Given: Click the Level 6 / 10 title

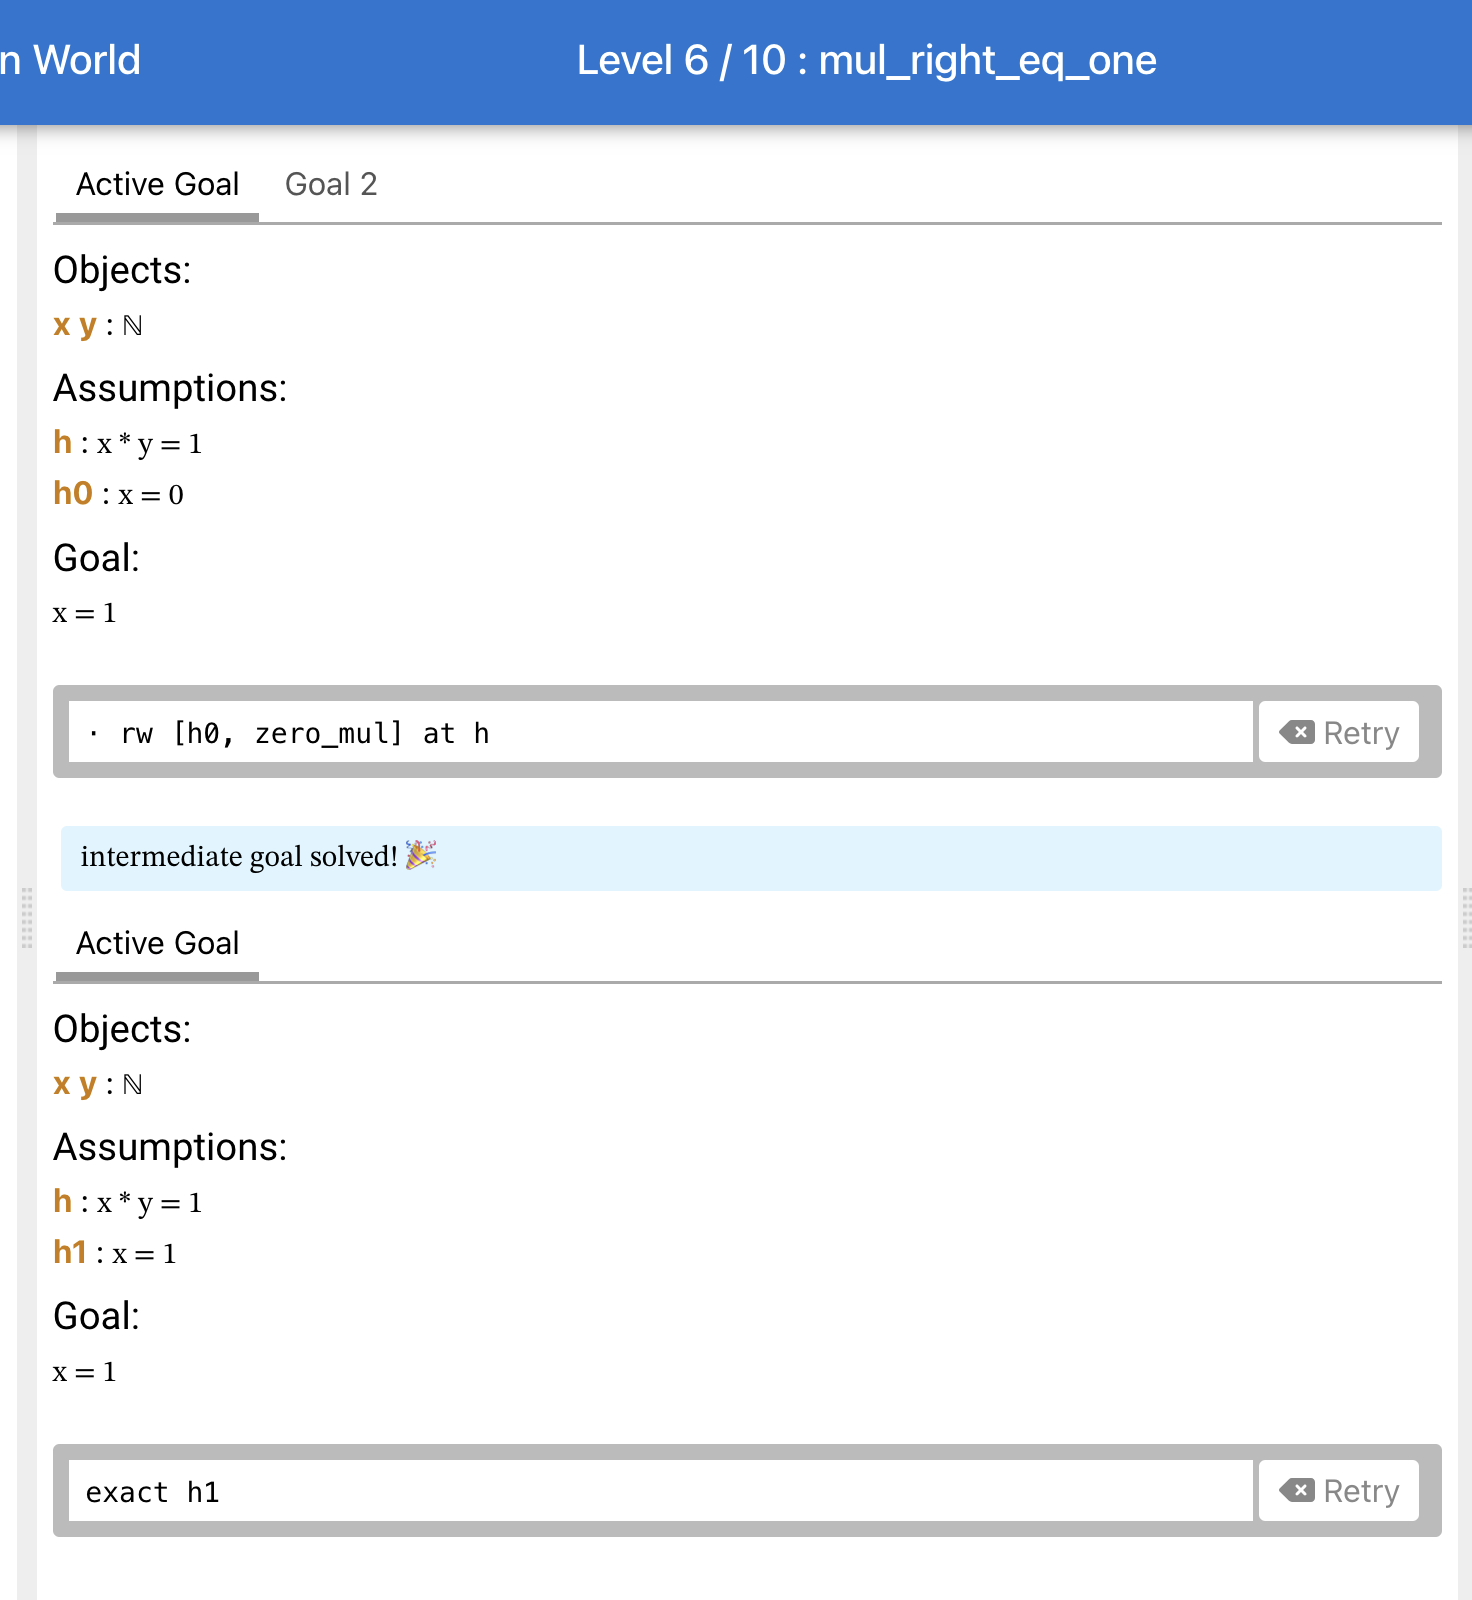Looking at the screenshot, I should pos(866,61).
